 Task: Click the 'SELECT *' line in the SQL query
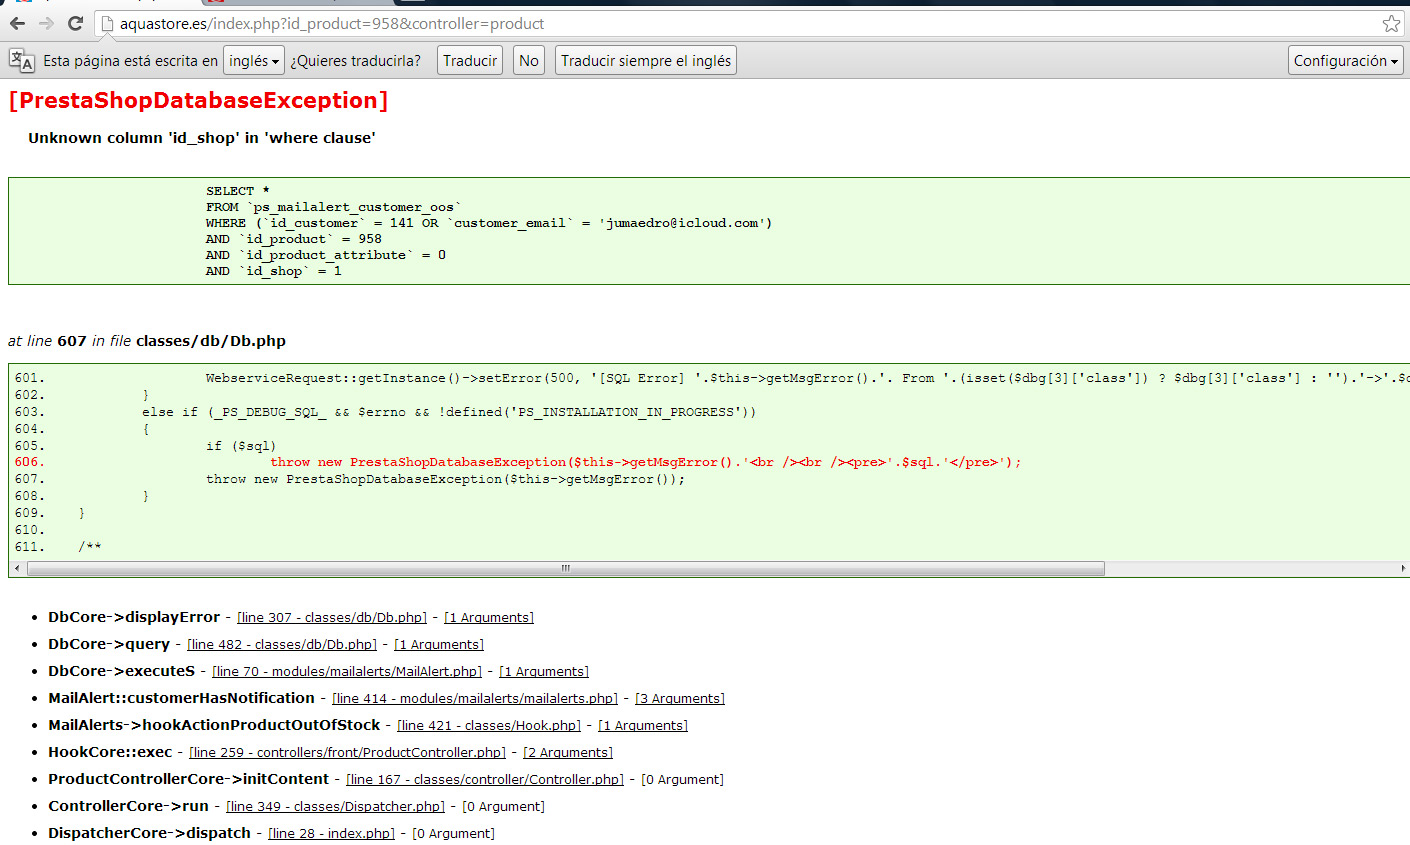tap(238, 191)
